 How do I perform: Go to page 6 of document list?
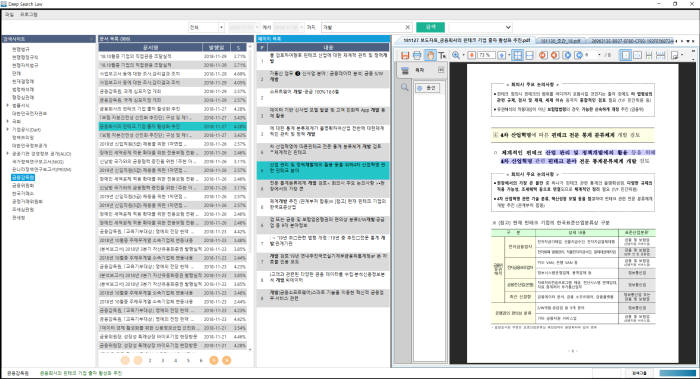pyautogui.click(x=201, y=360)
